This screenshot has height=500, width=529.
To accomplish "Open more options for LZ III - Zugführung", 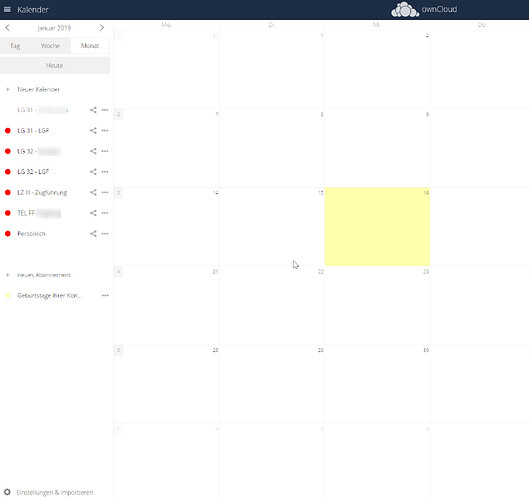I will tap(105, 192).
